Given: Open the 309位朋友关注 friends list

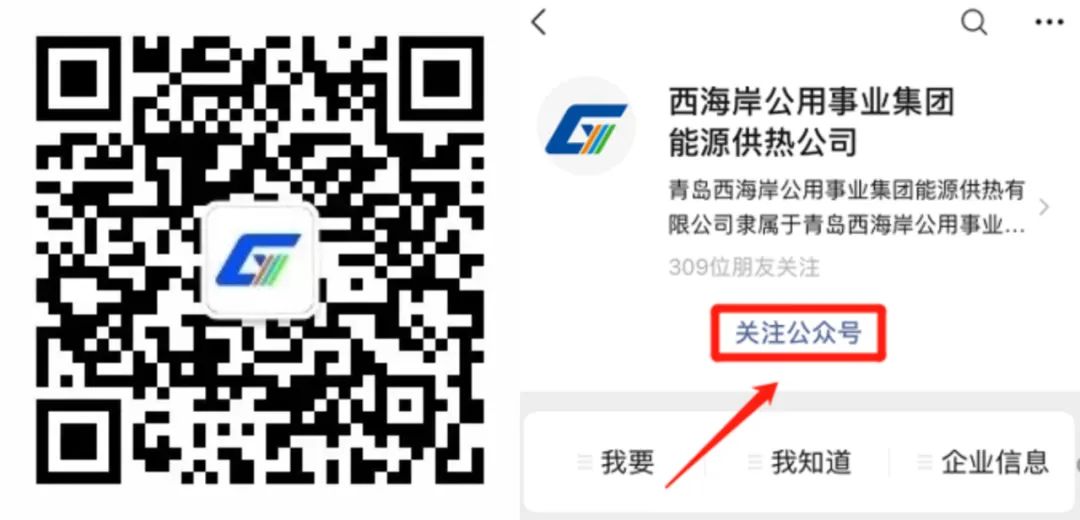Looking at the screenshot, I should pyautogui.click(x=744, y=267).
